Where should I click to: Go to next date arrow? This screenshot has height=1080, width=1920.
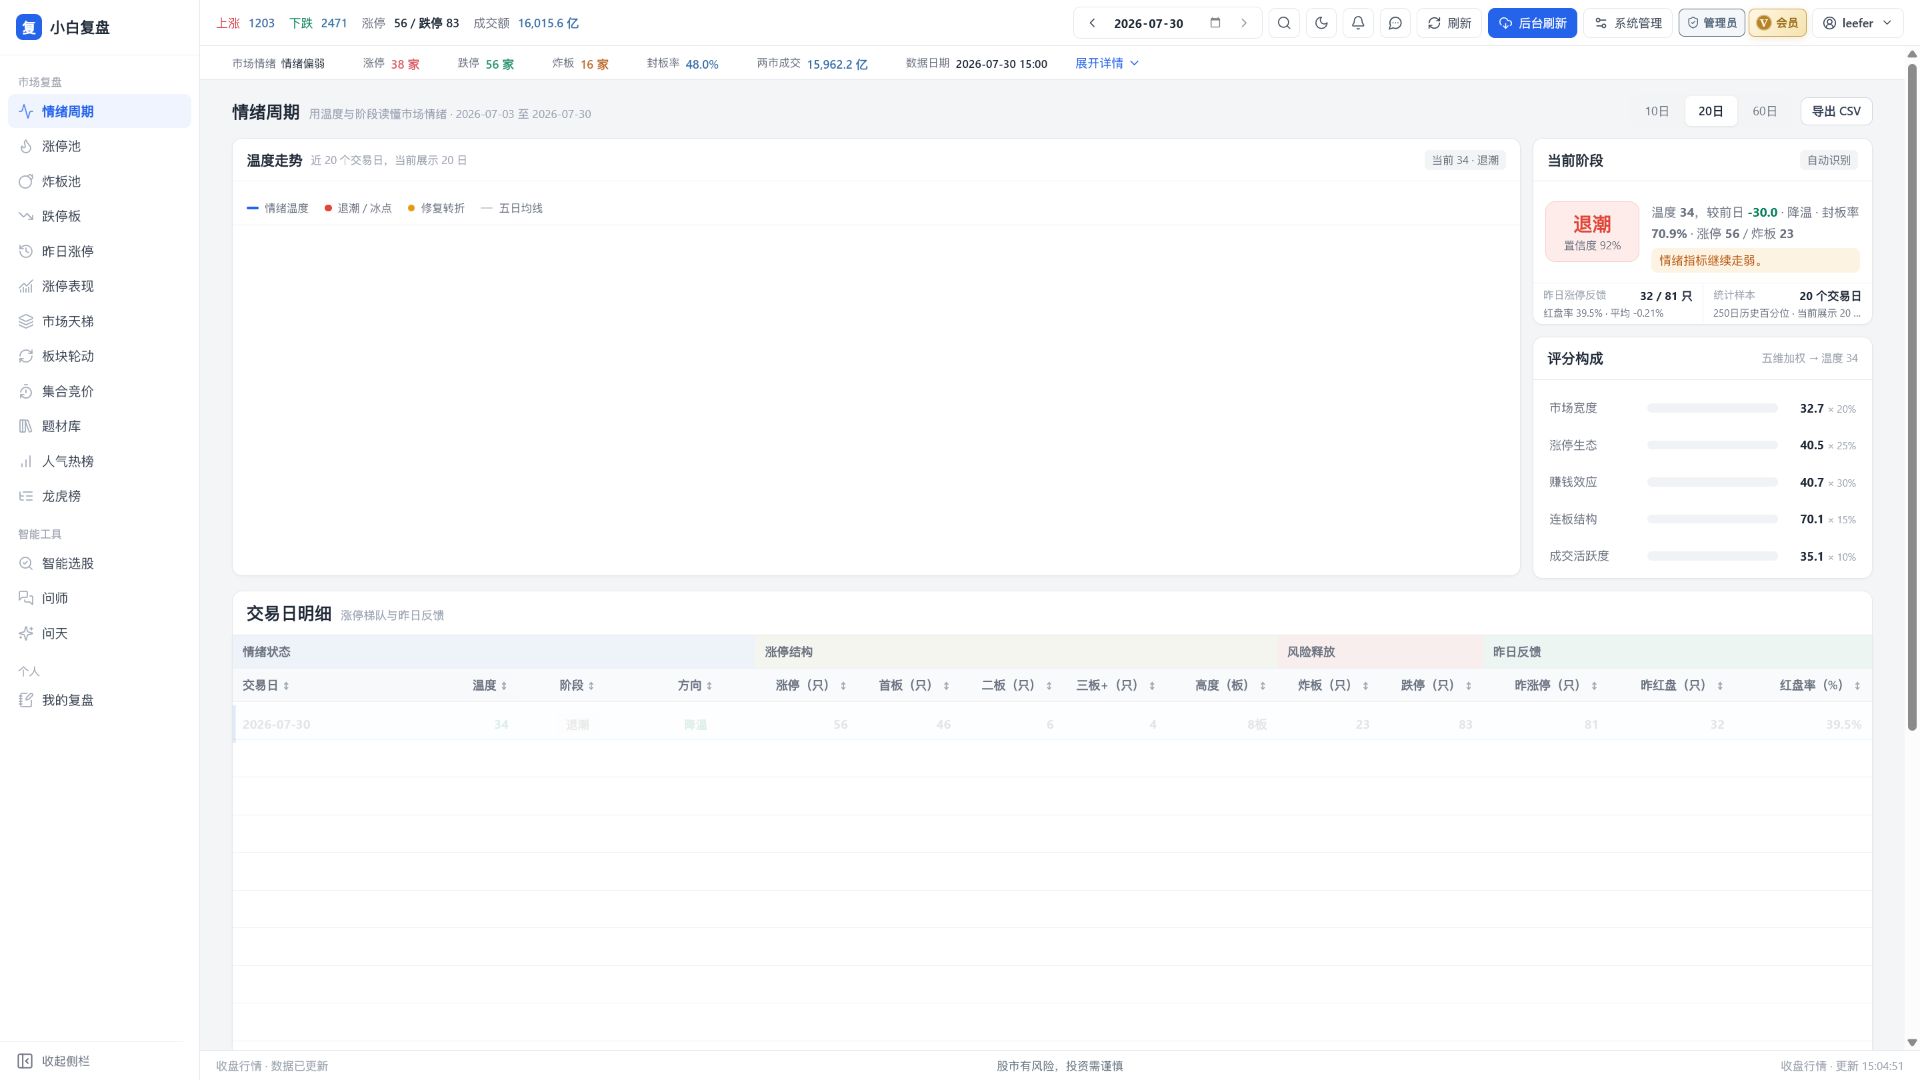[1244, 23]
